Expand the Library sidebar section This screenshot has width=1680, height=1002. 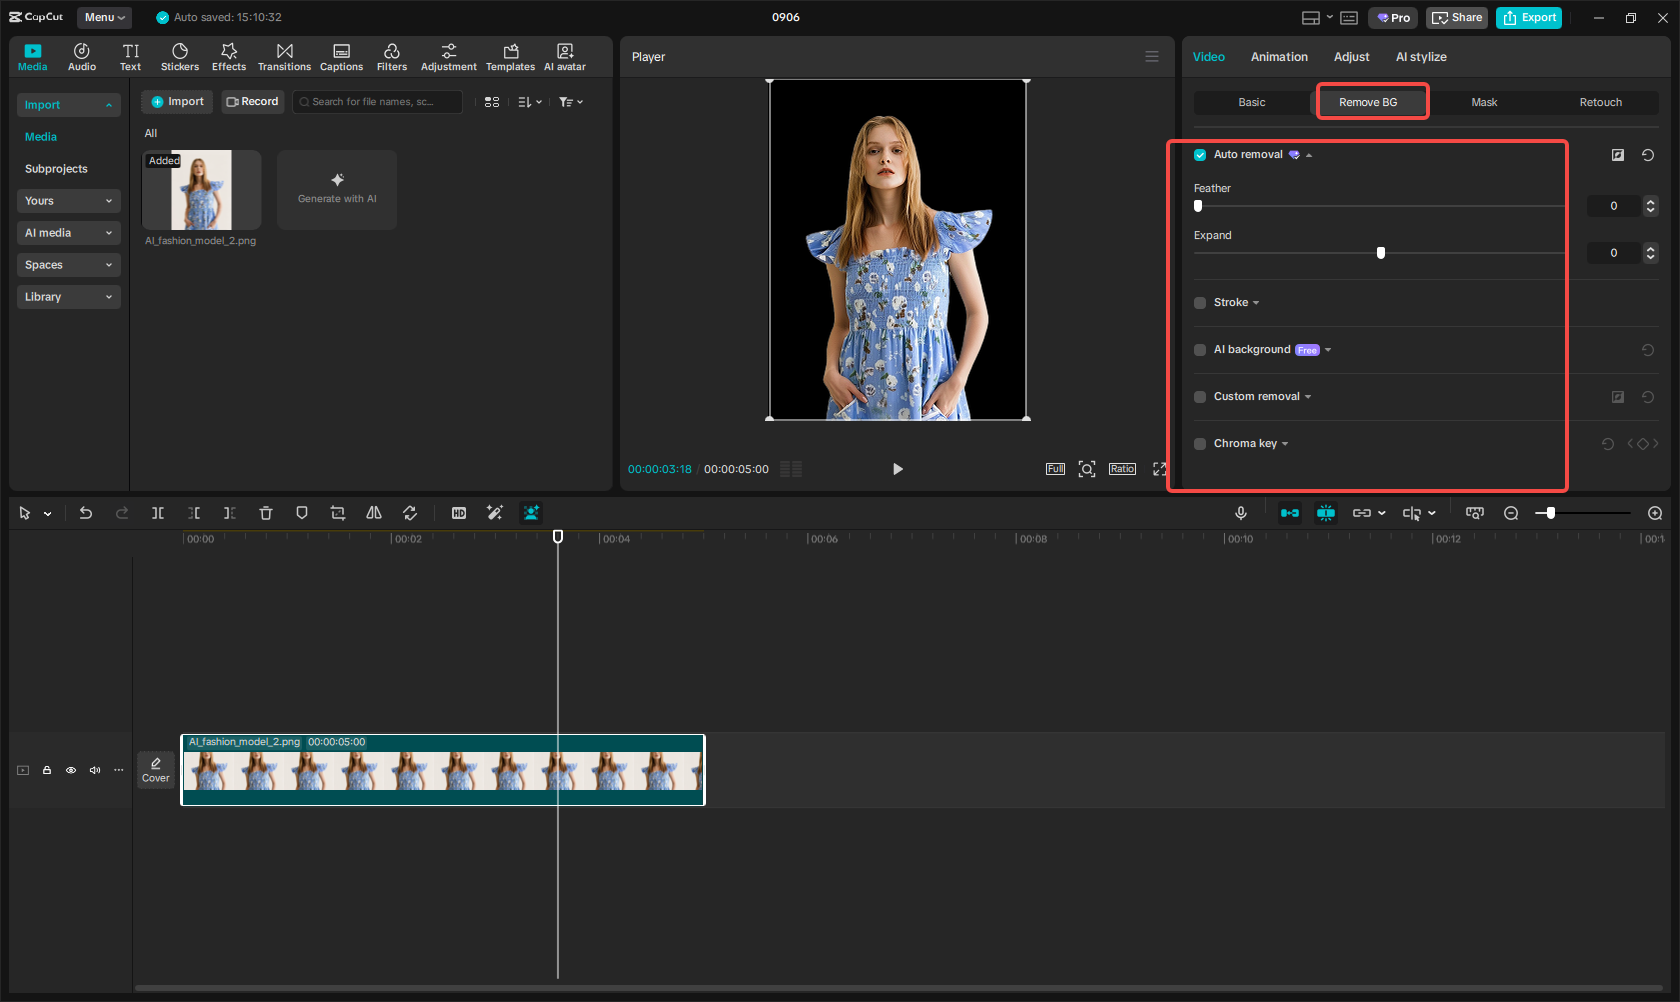click(68, 297)
